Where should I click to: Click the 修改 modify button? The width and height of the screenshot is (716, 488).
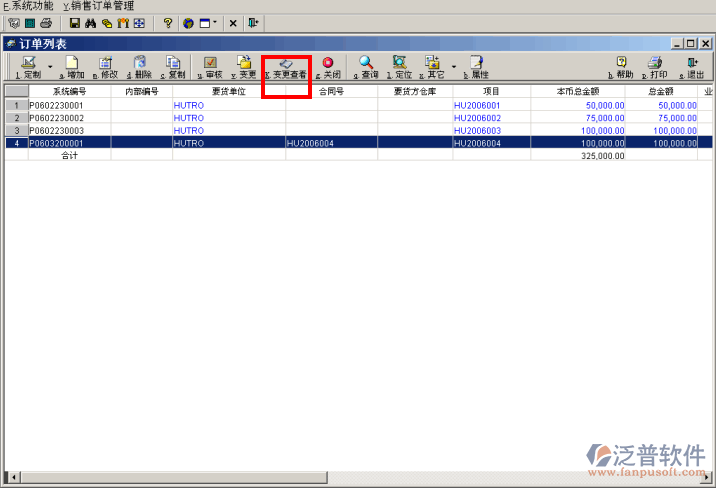tap(105, 68)
